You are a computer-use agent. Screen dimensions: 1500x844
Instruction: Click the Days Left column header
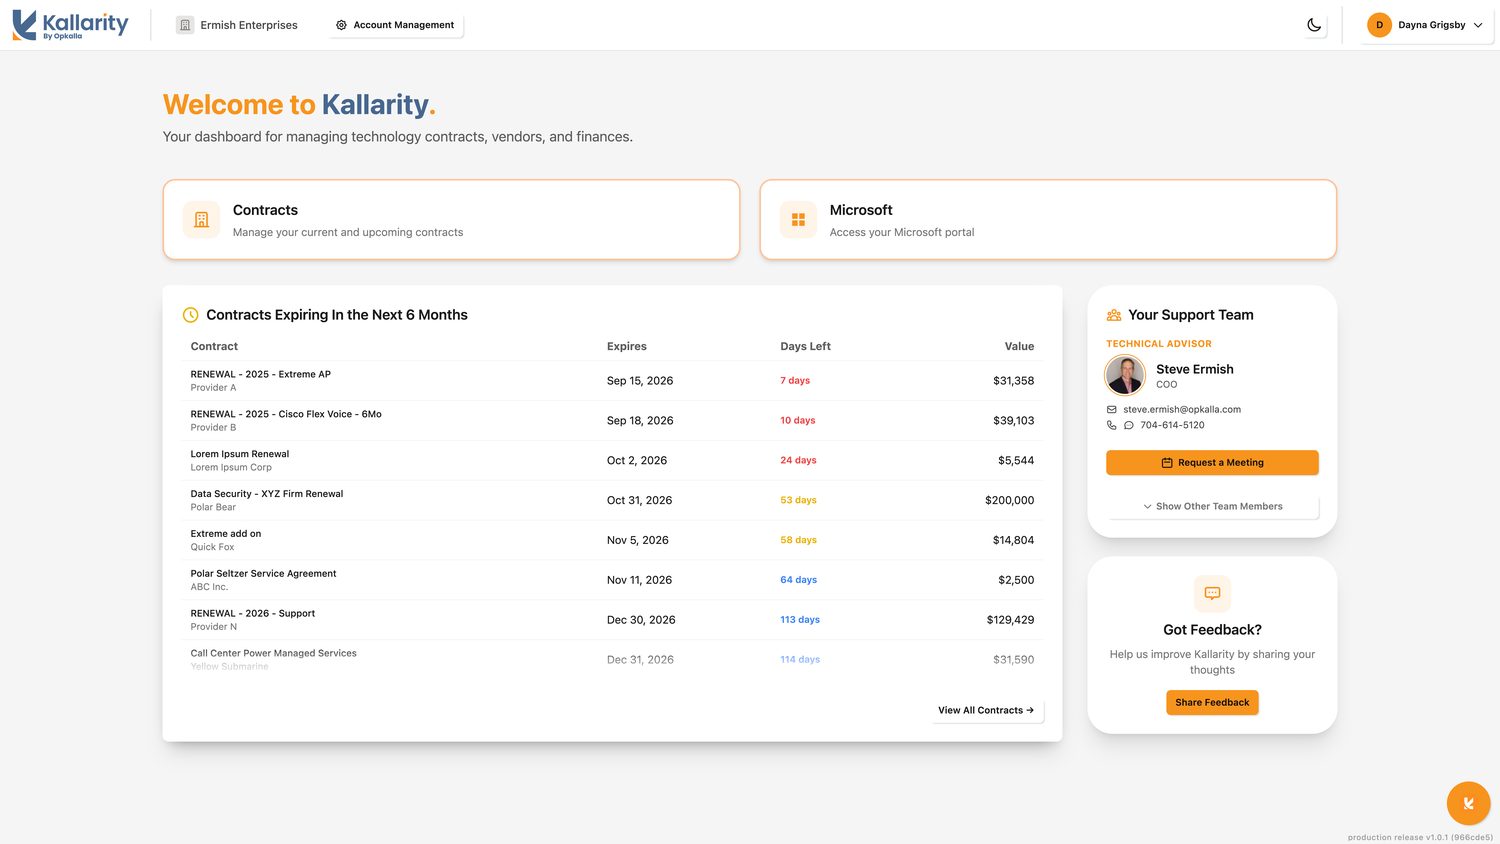tap(805, 346)
